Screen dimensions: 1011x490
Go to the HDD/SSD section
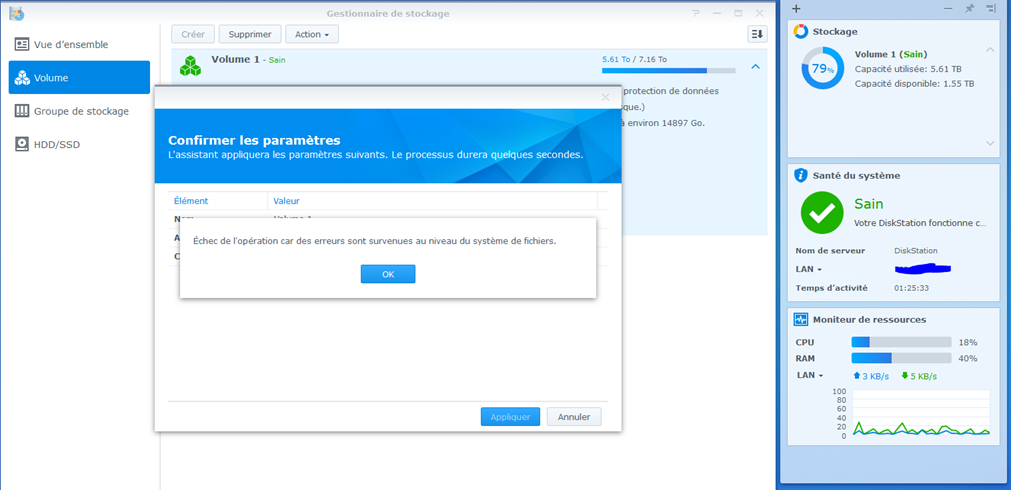79,144
